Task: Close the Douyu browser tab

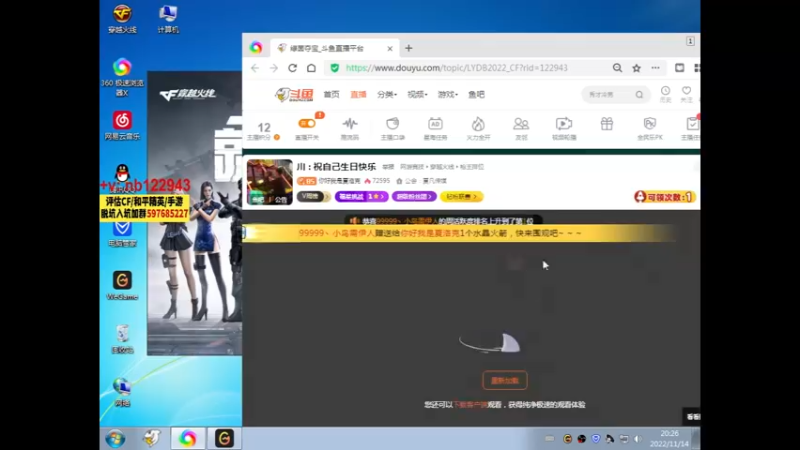Action: coord(390,48)
